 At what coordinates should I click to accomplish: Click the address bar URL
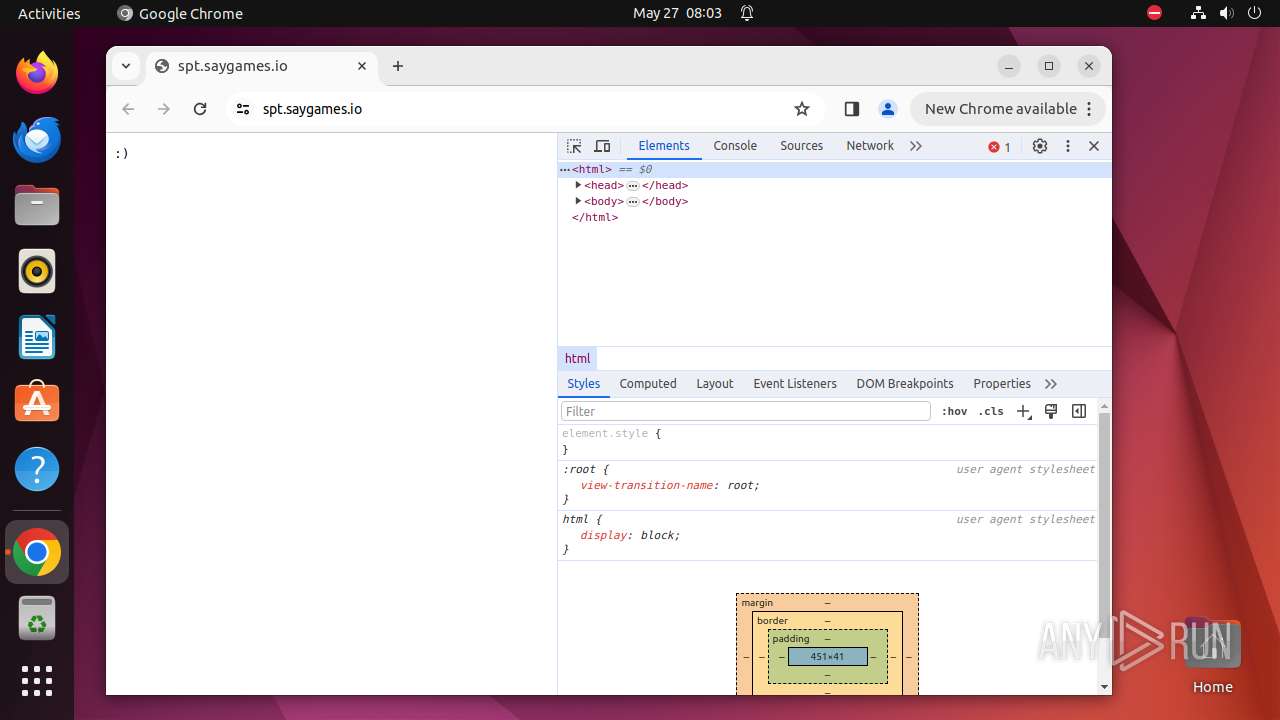(x=312, y=109)
